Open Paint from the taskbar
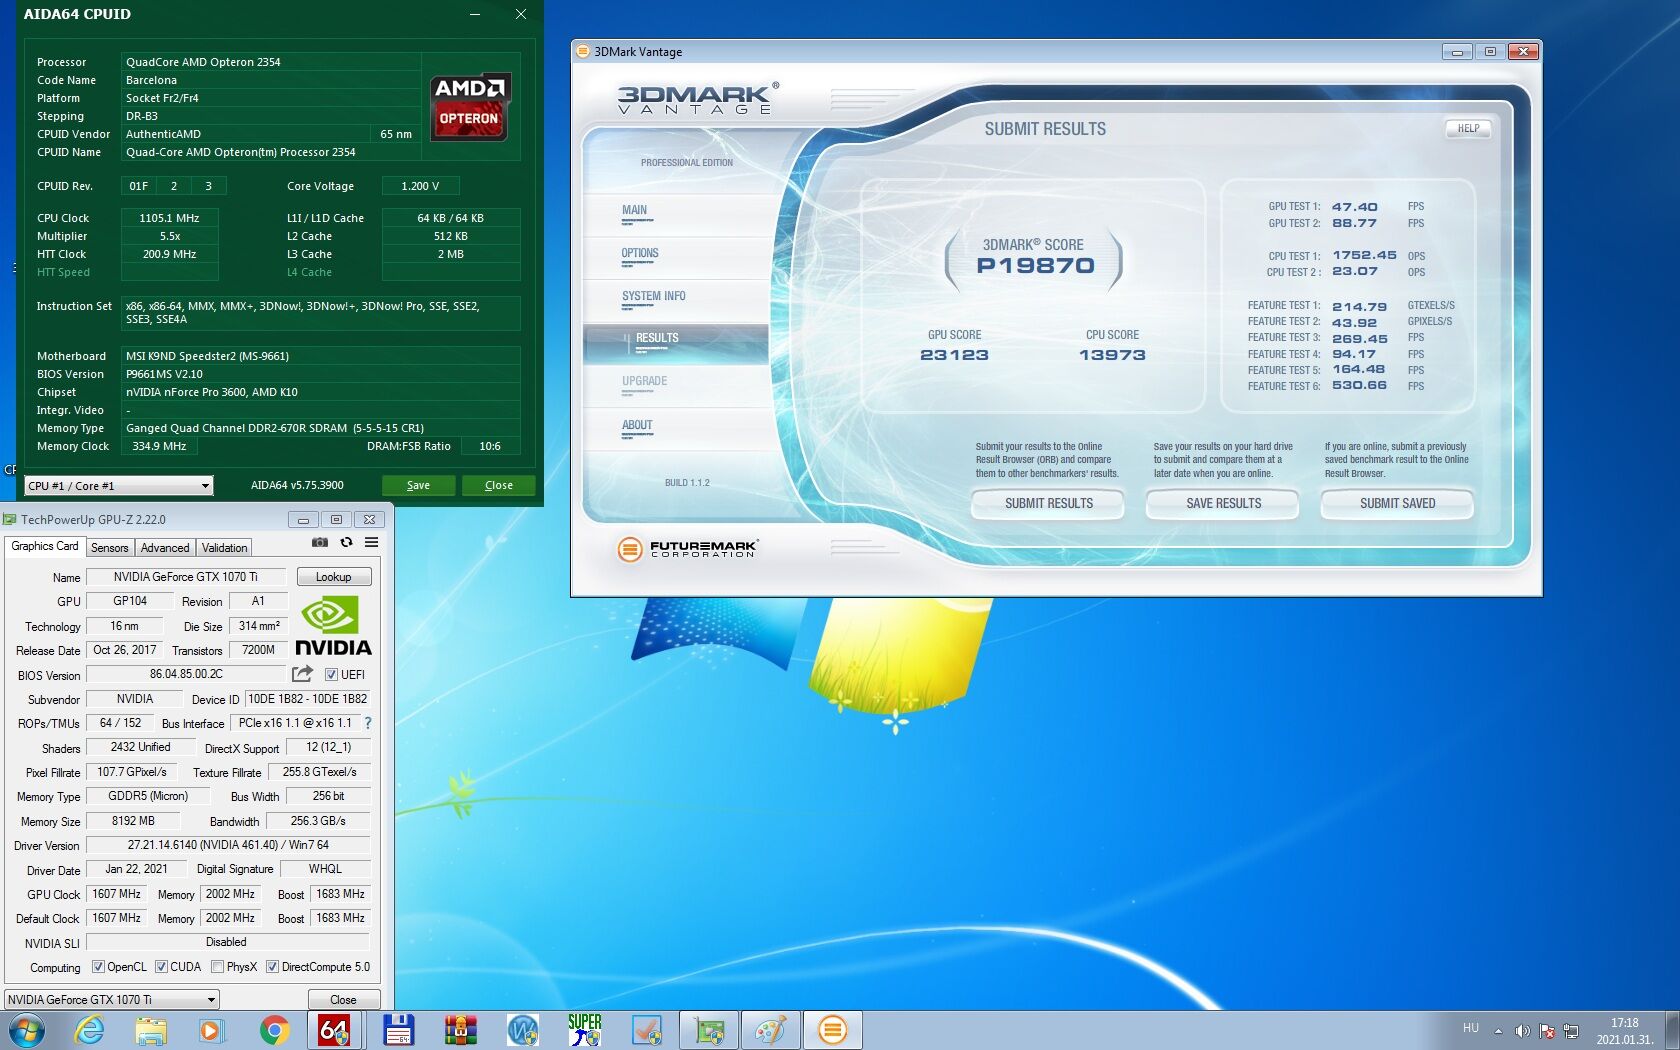 point(771,1030)
